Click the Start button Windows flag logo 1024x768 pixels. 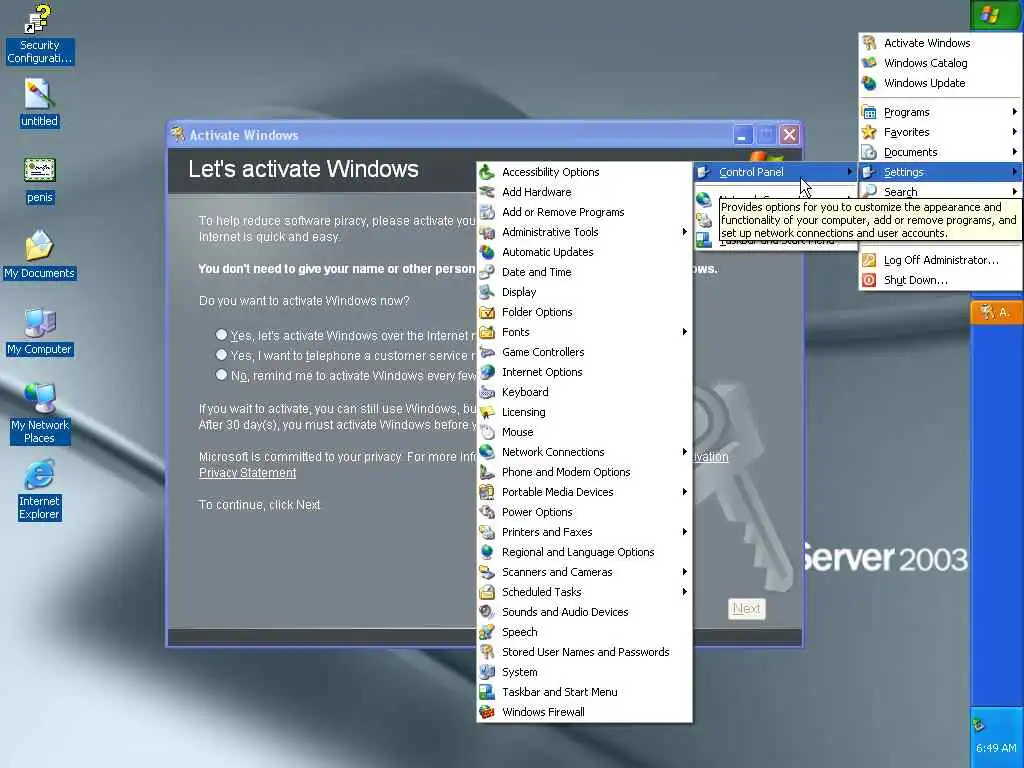pos(991,14)
